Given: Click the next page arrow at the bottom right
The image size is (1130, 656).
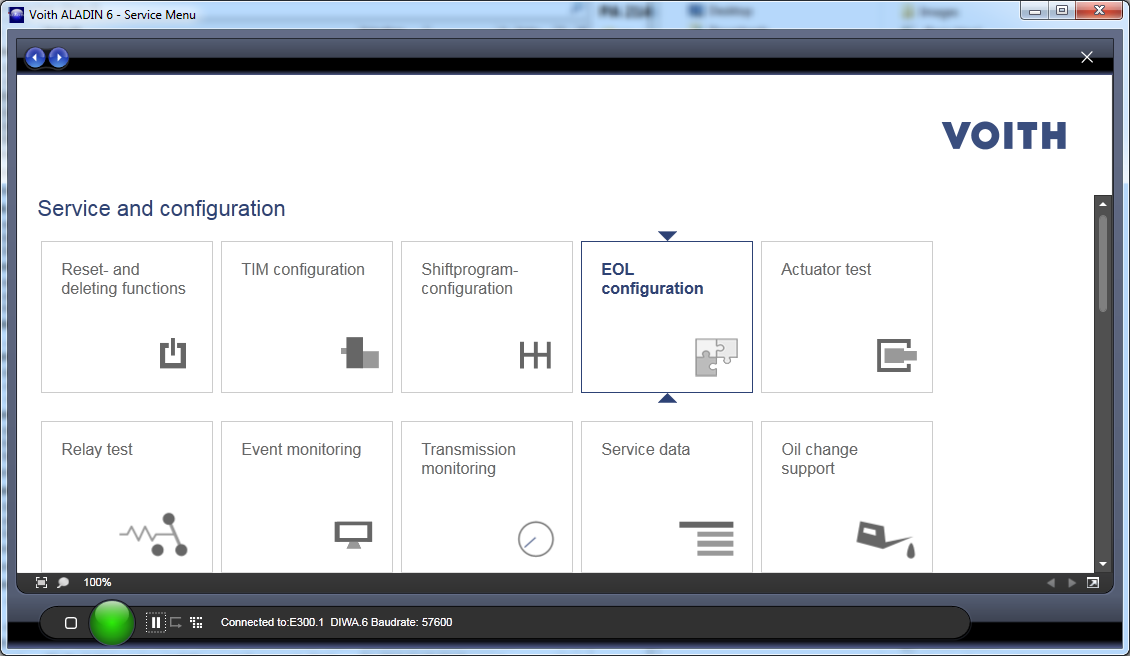Looking at the screenshot, I should (1072, 582).
